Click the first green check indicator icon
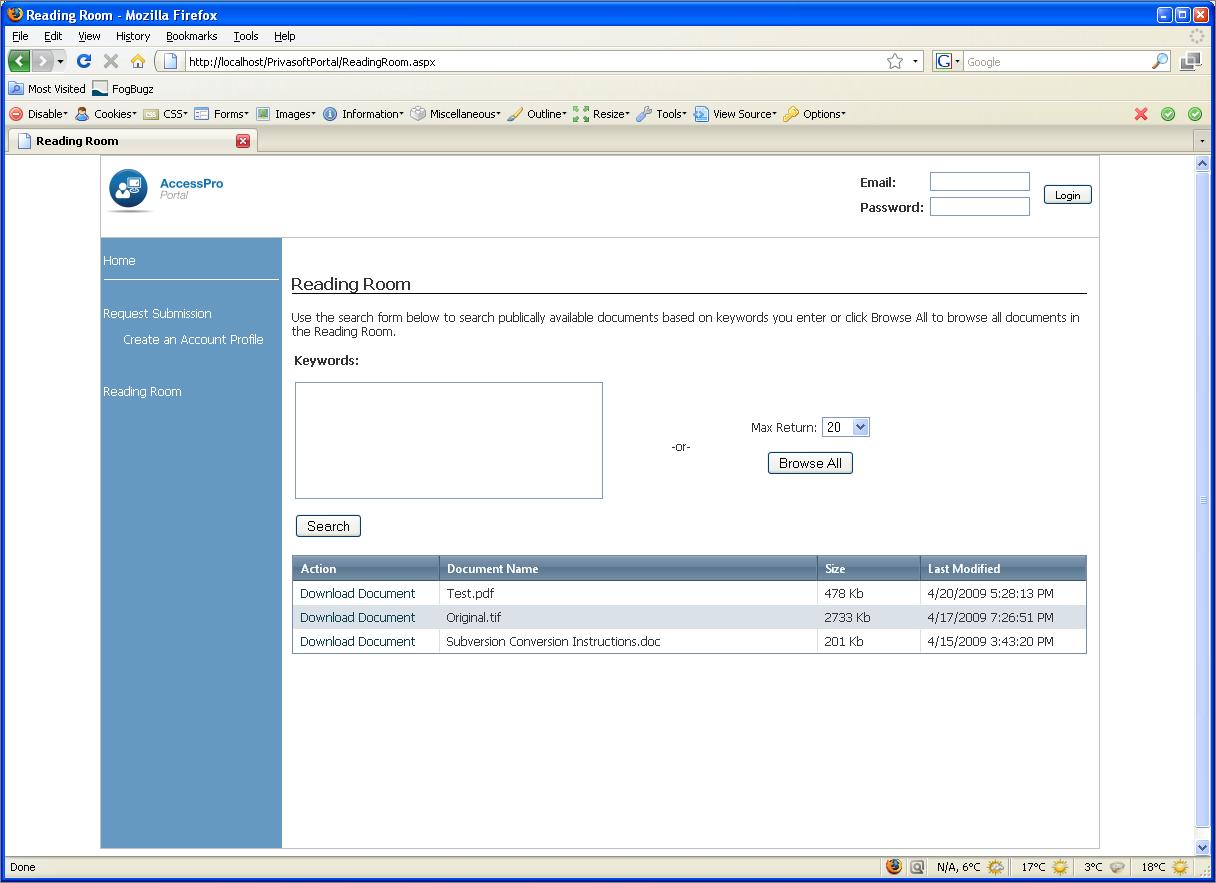The width and height of the screenshot is (1216, 883). pyautogui.click(x=1168, y=114)
